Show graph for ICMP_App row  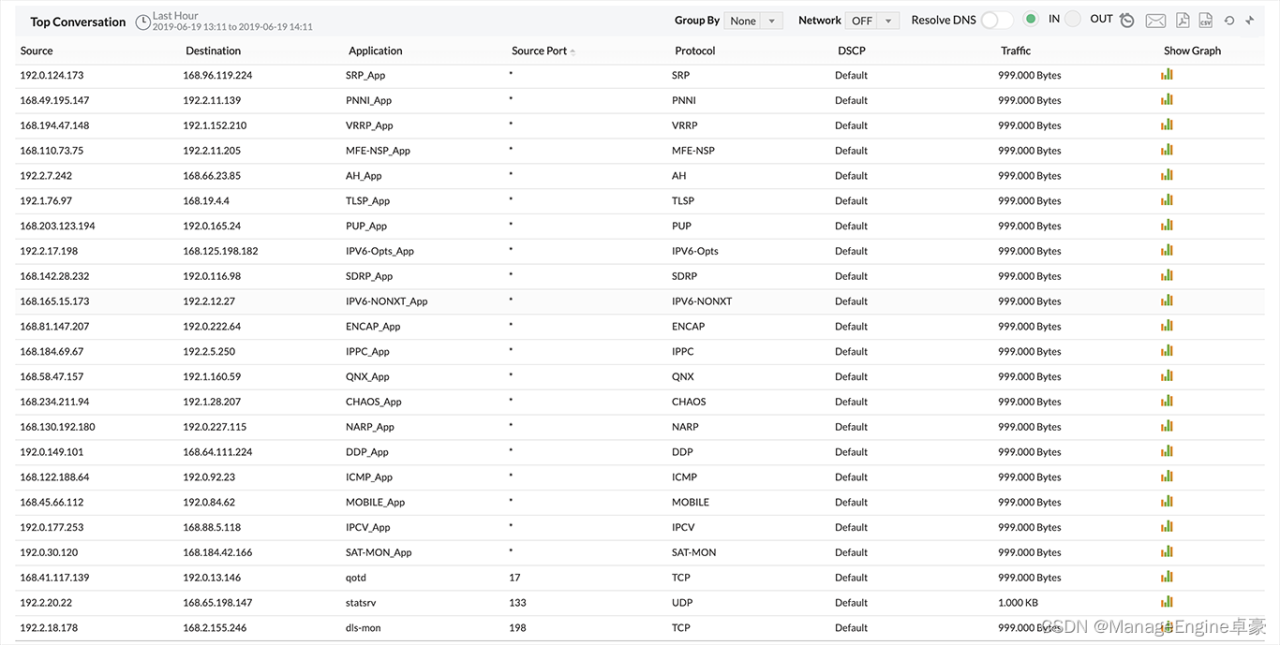point(1167,476)
